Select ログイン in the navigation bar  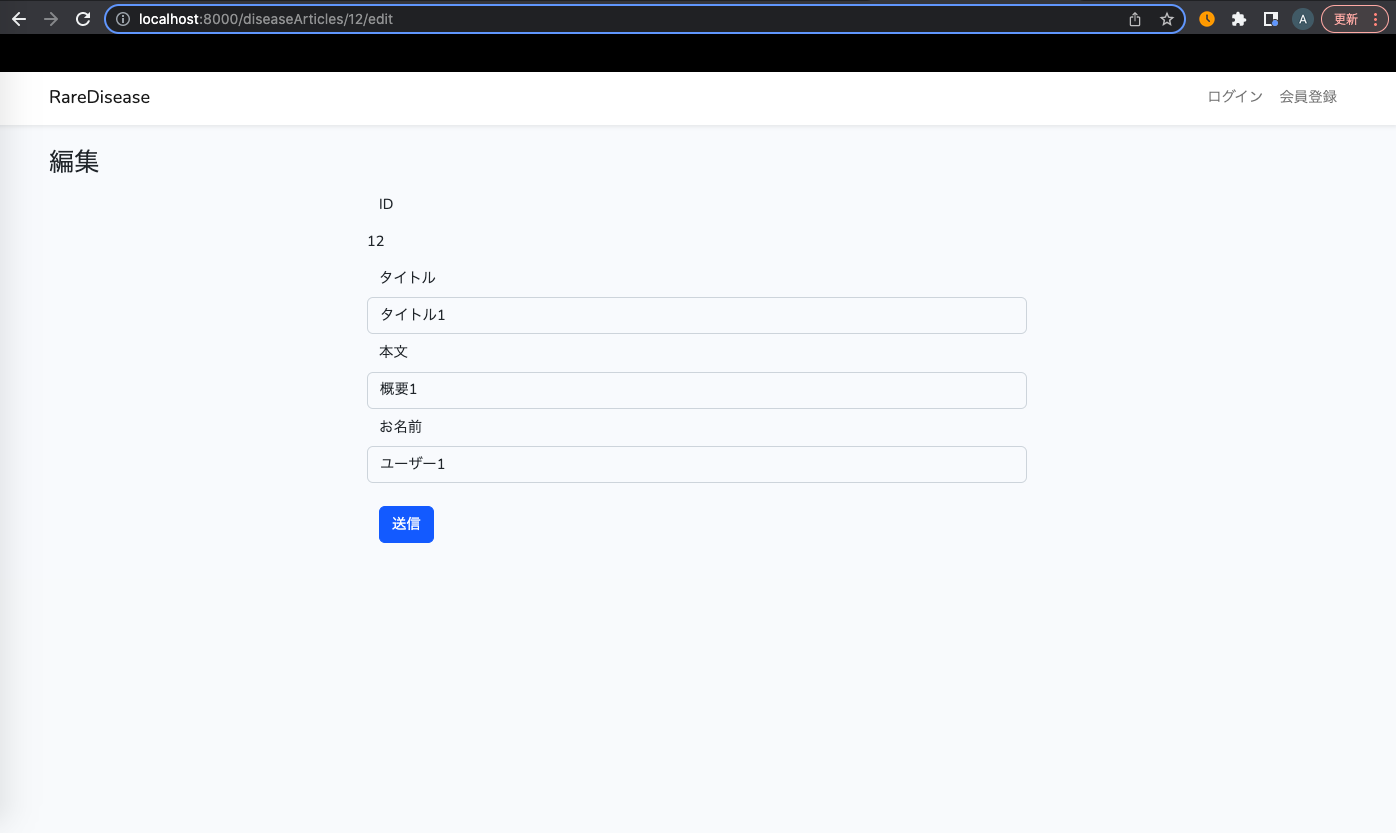1233,96
